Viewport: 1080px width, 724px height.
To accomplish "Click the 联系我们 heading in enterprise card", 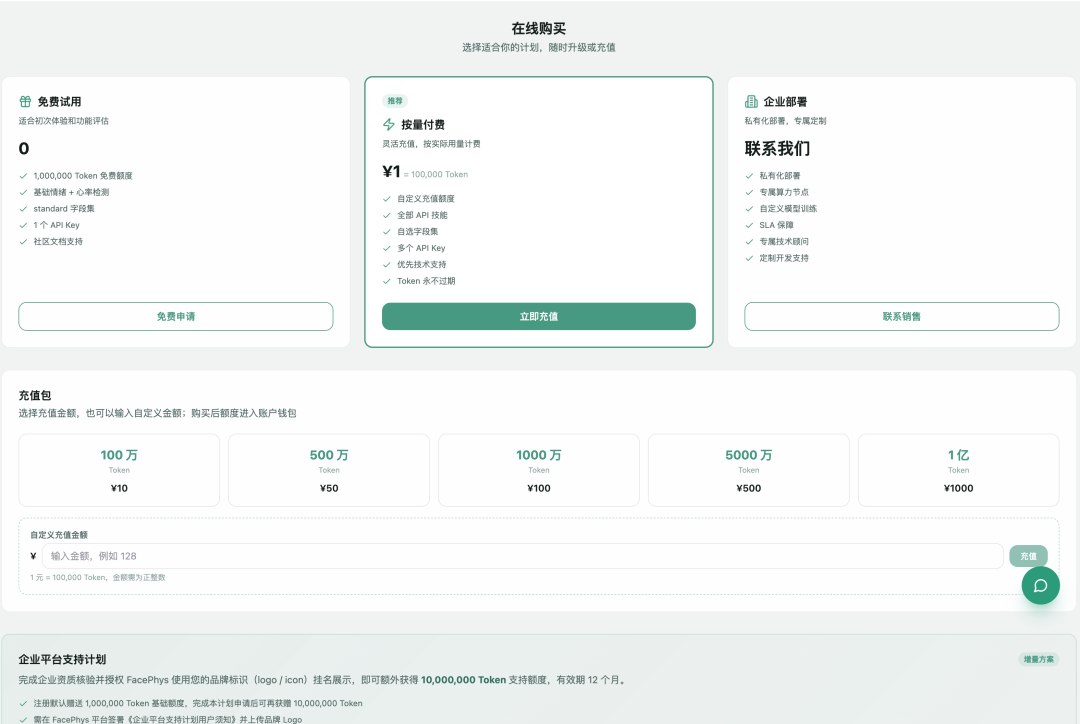I will (777, 148).
